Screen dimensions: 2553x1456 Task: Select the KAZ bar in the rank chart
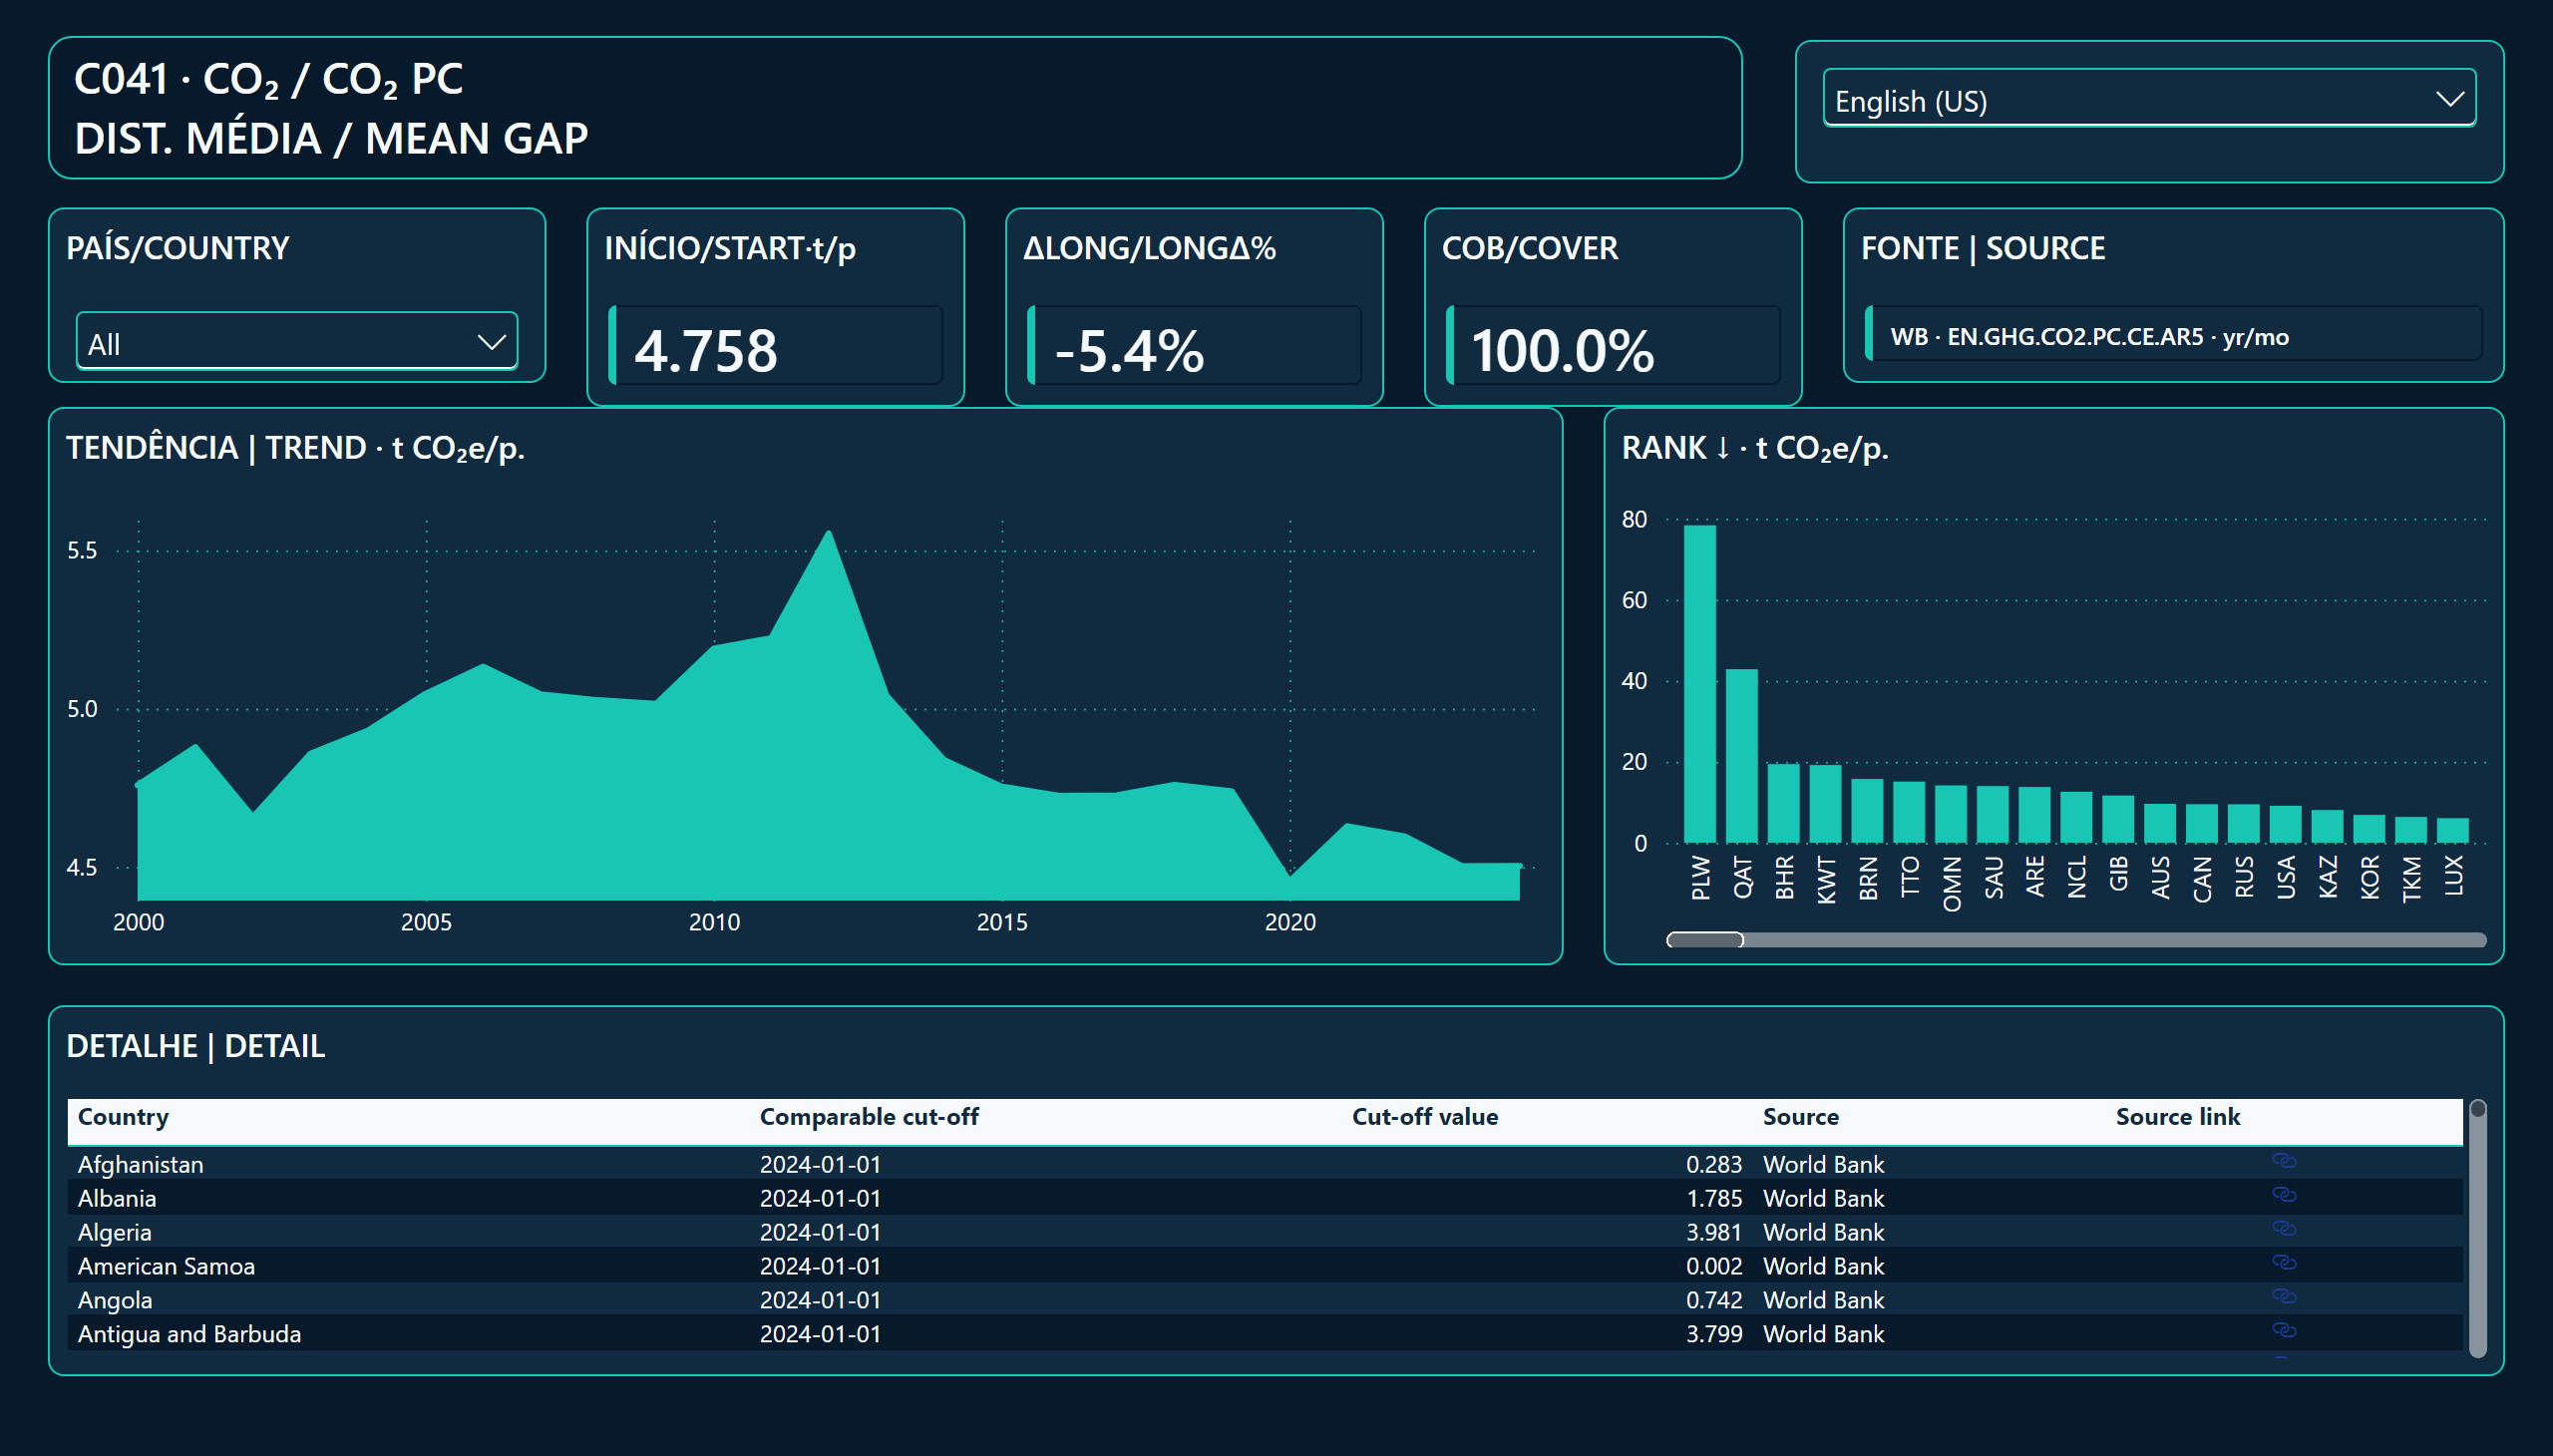(x=2328, y=827)
